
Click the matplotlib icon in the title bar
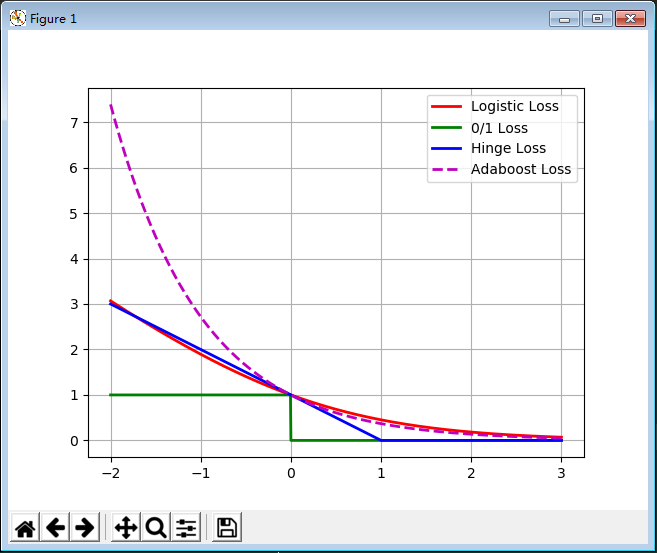point(18,18)
